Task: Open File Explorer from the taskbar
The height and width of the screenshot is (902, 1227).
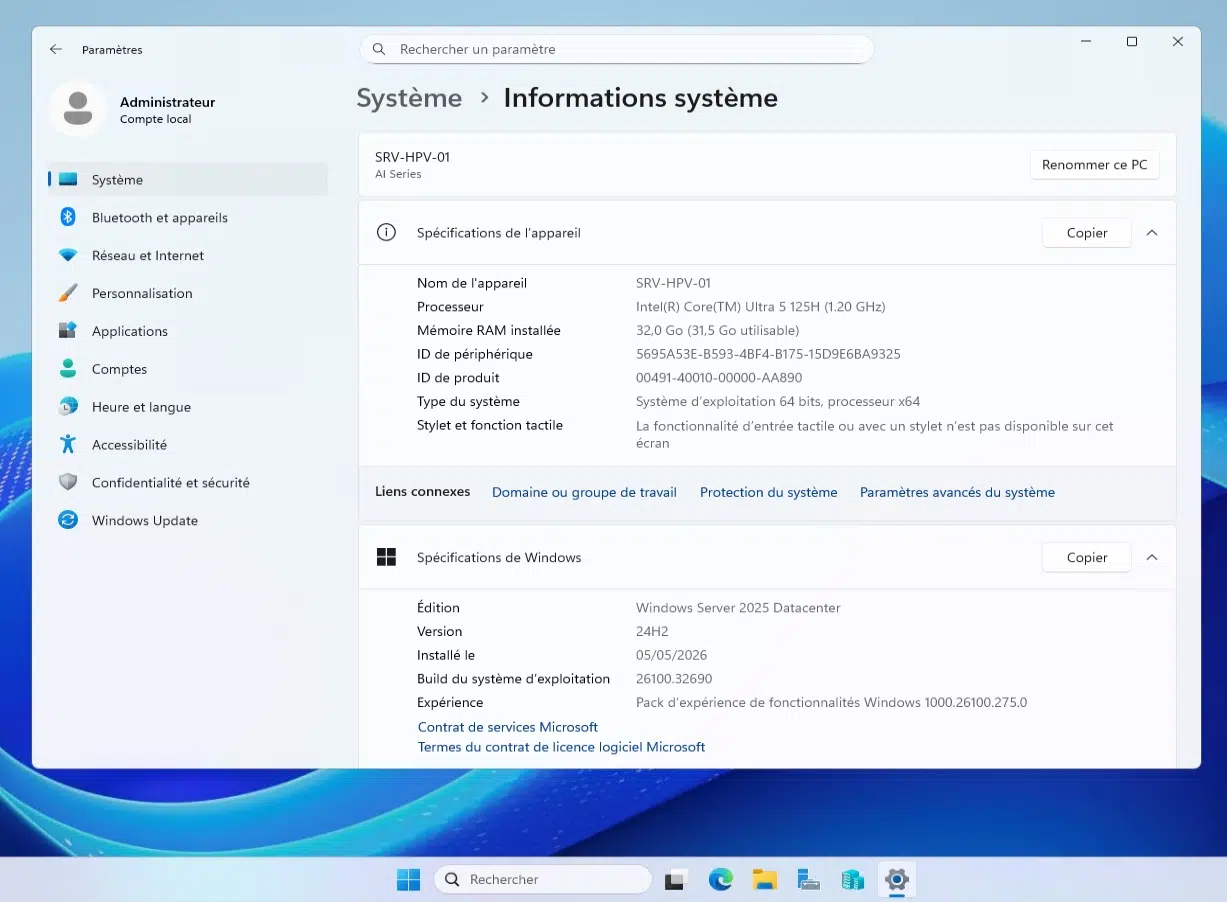Action: coord(765,879)
